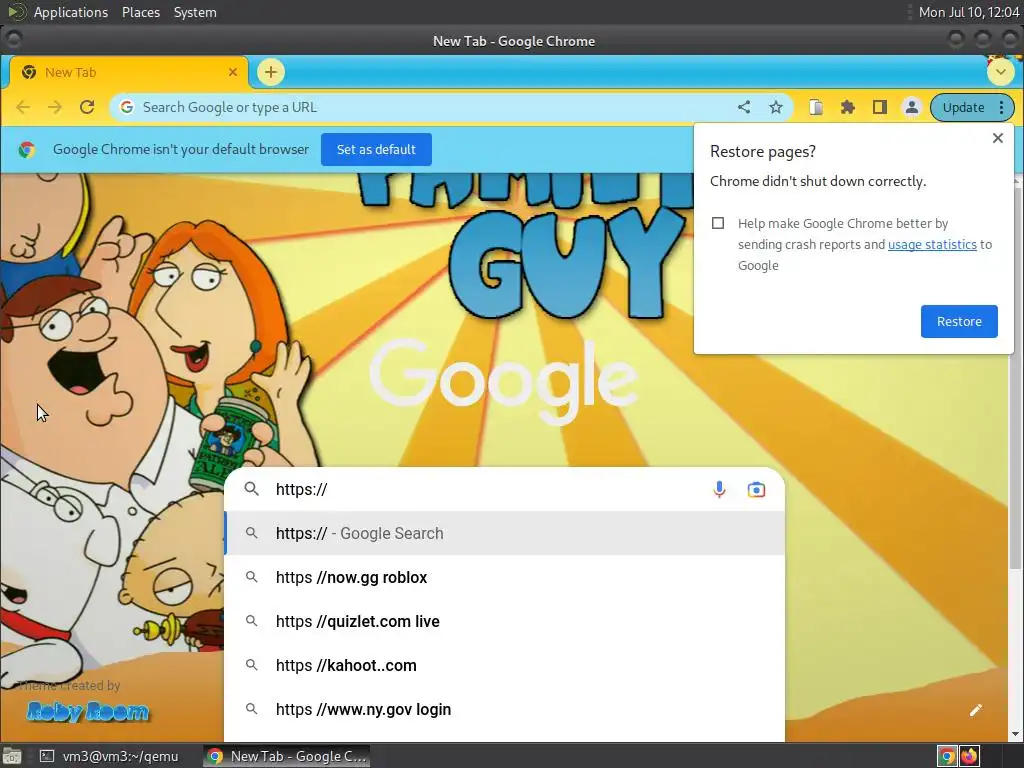
Task: Toggle the side panel icon
Action: 880,107
